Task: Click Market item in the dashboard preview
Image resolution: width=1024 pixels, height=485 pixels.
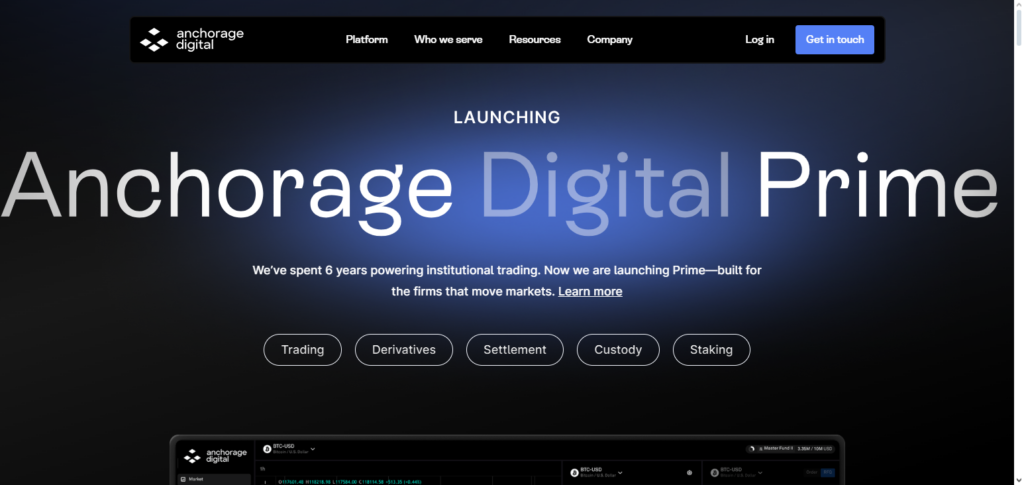Action: click(214, 479)
